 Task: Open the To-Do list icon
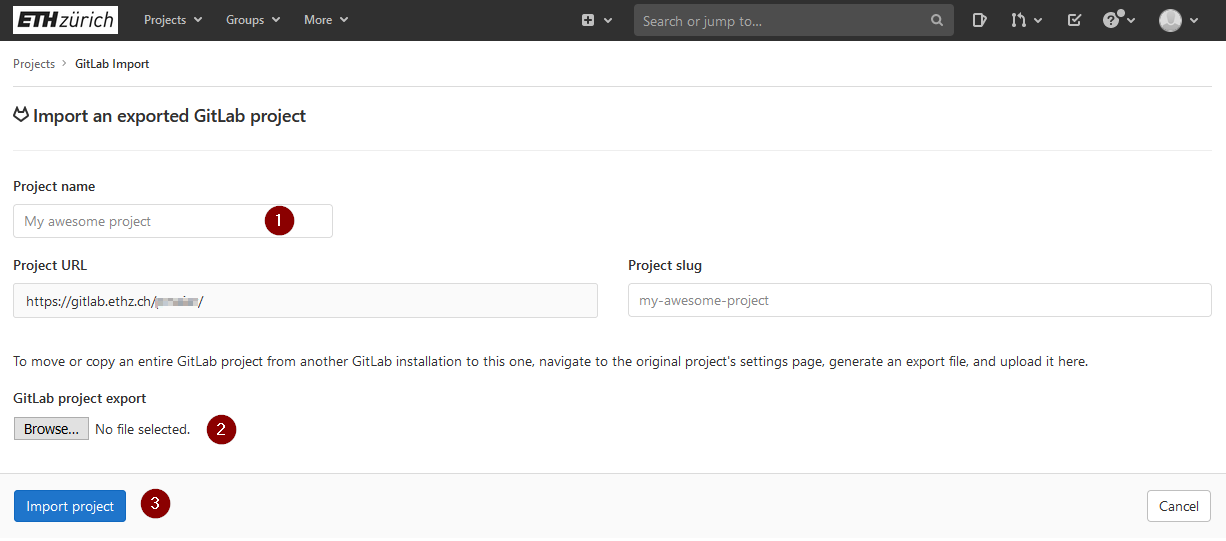point(1074,20)
